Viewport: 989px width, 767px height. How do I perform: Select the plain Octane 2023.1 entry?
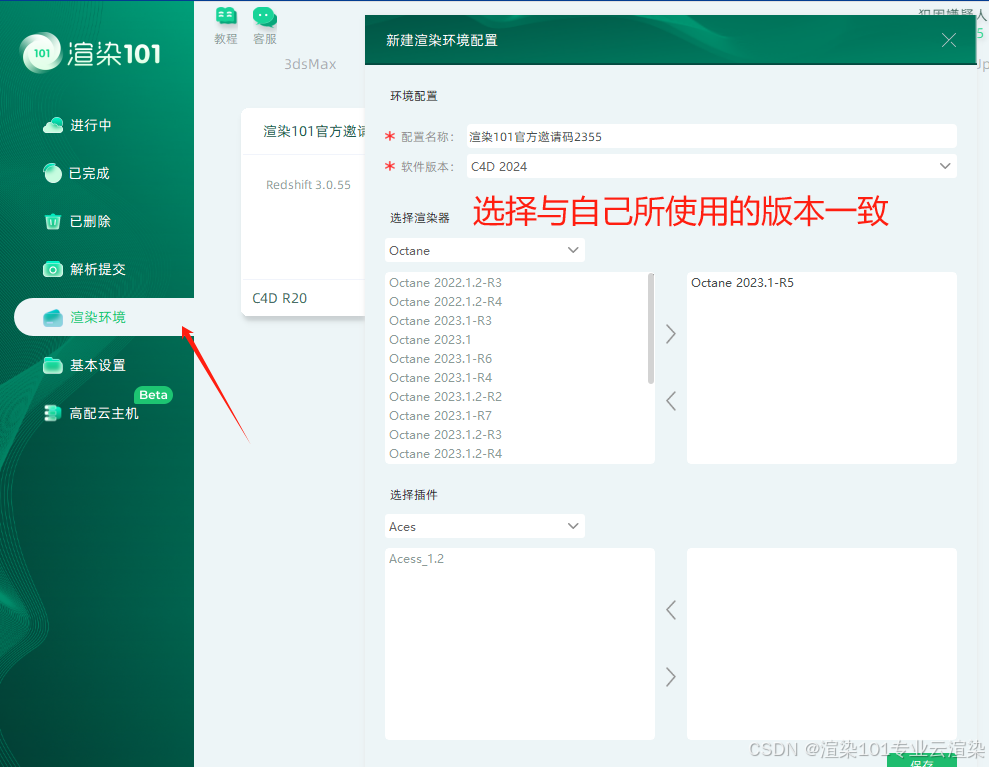coord(430,339)
